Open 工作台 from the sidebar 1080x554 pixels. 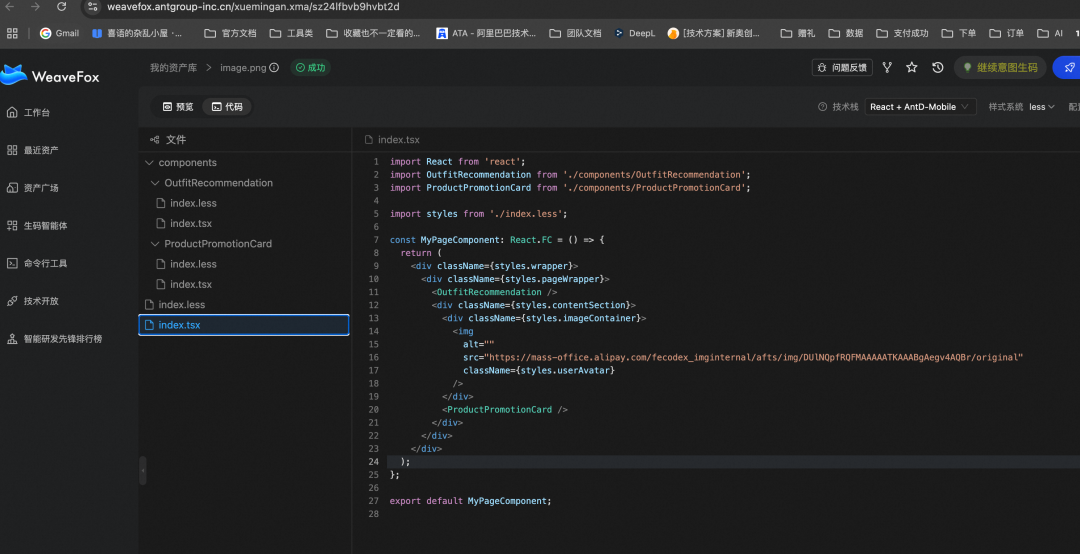click(37, 113)
